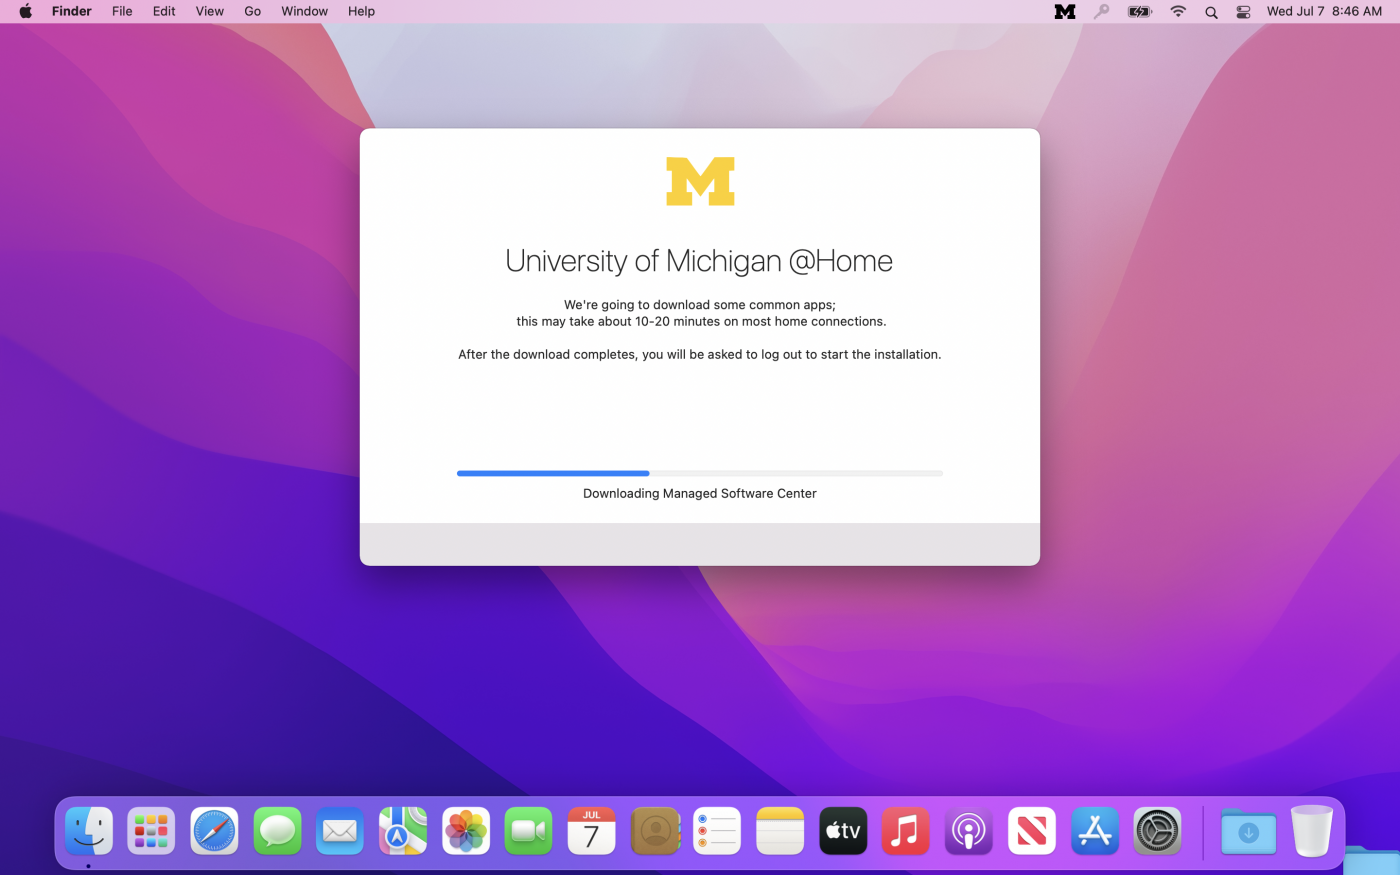This screenshot has width=1400, height=875.
Task: Click the Wed Jul 7 8:46 AM clock
Action: point(1324,11)
